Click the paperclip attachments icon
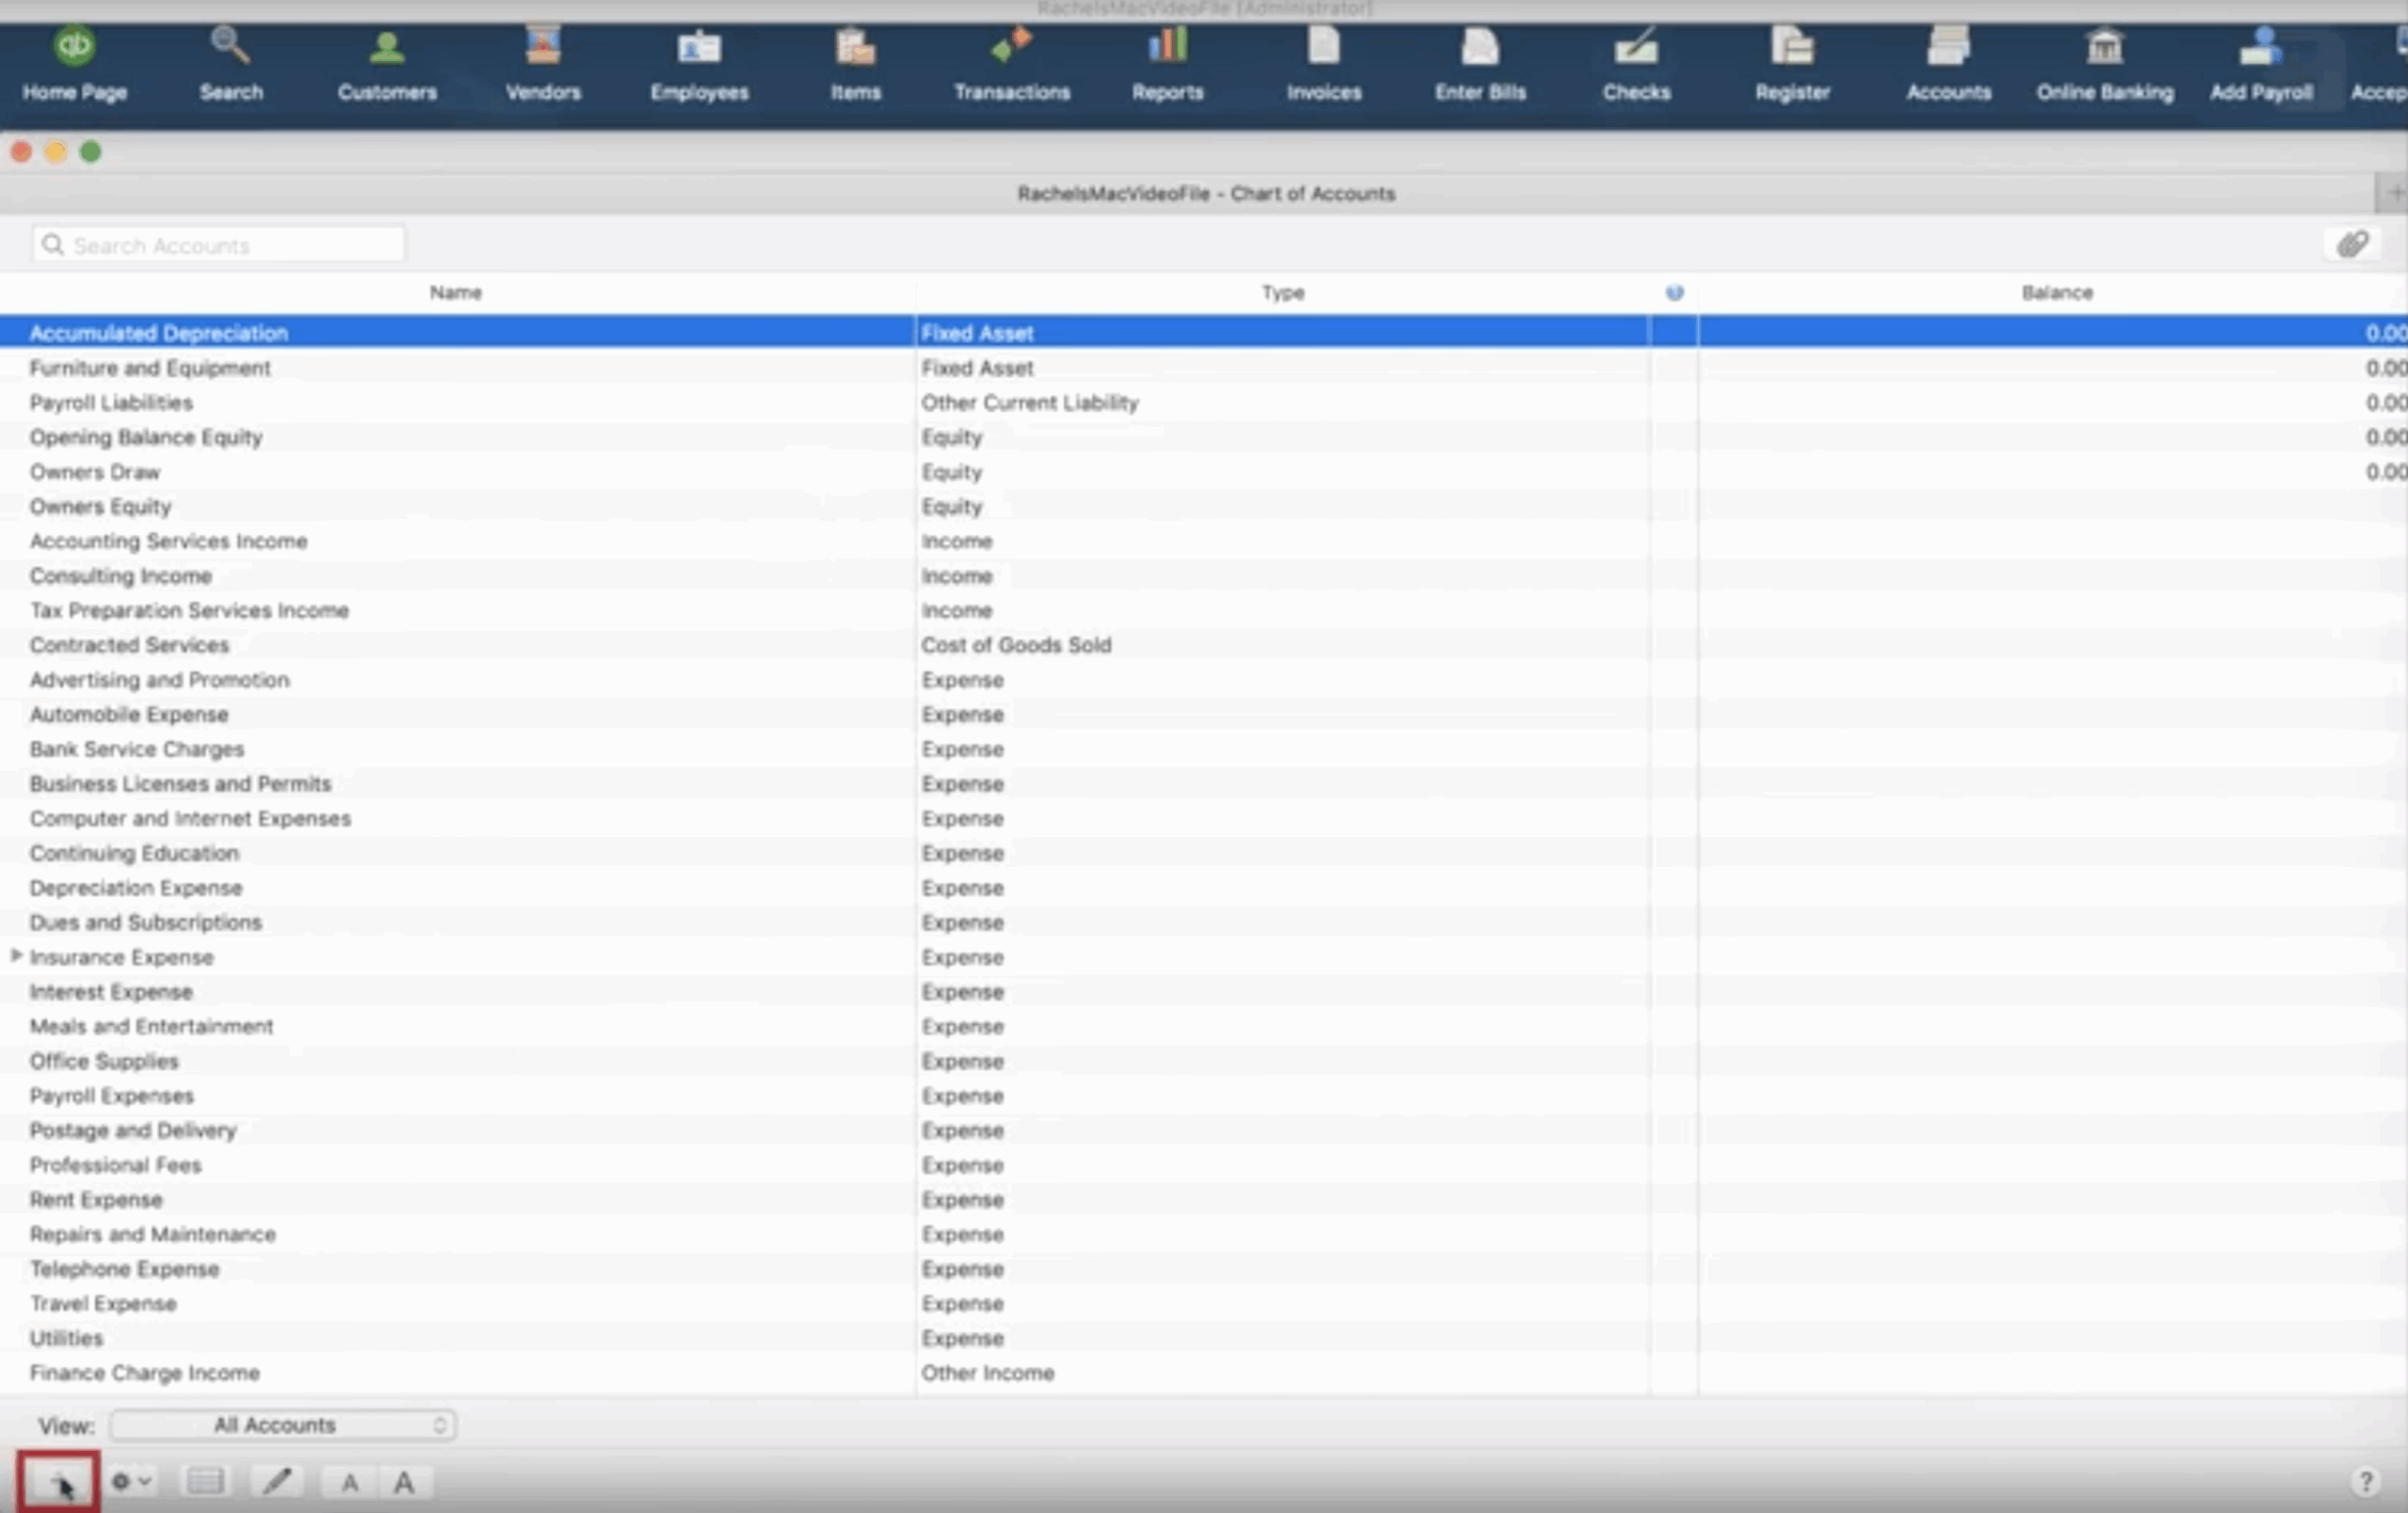This screenshot has height=1513, width=2408. (2351, 245)
